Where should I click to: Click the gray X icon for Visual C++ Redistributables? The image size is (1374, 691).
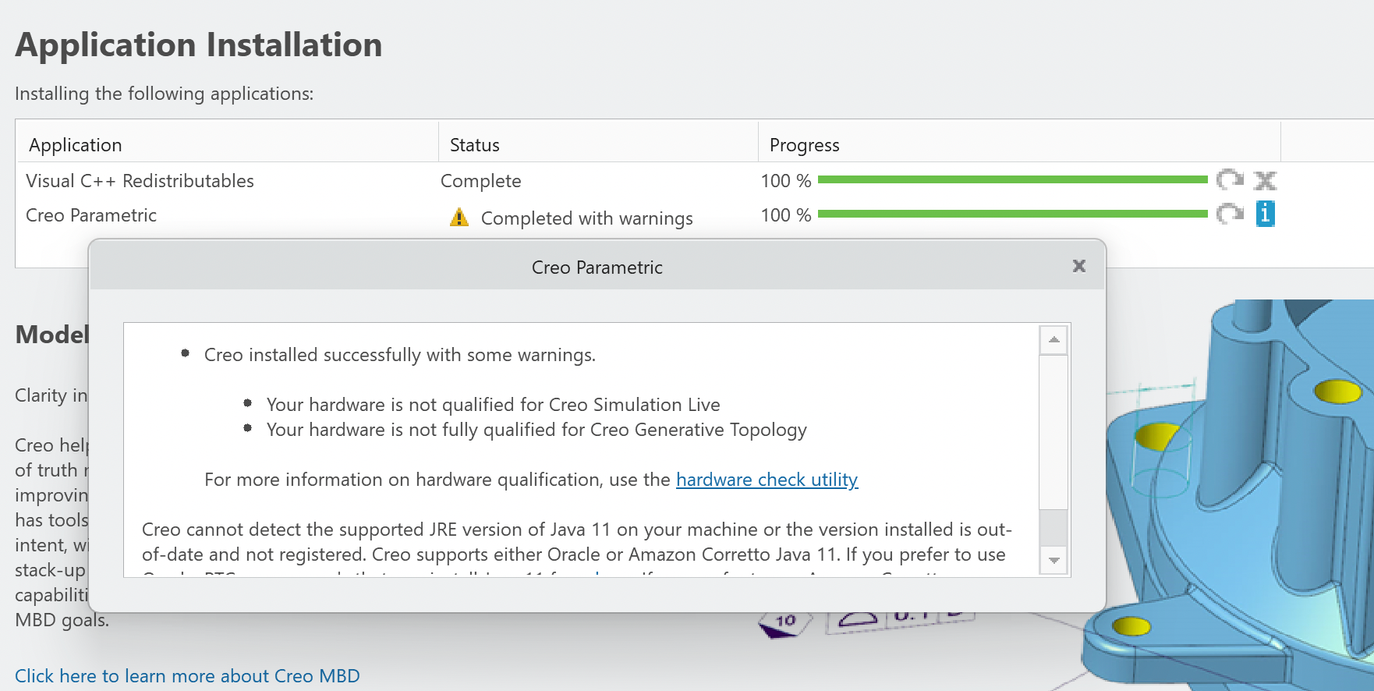click(1265, 180)
